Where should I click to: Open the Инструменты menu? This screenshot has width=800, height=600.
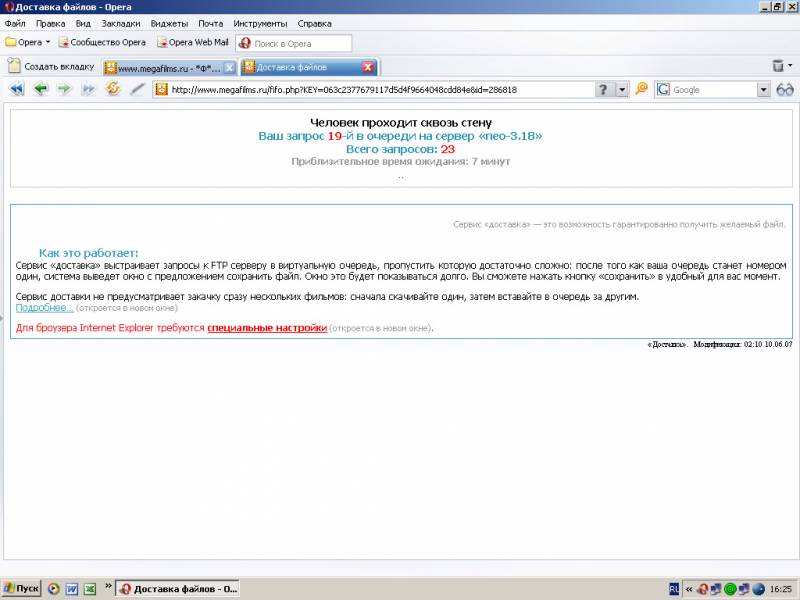(x=260, y=23)
